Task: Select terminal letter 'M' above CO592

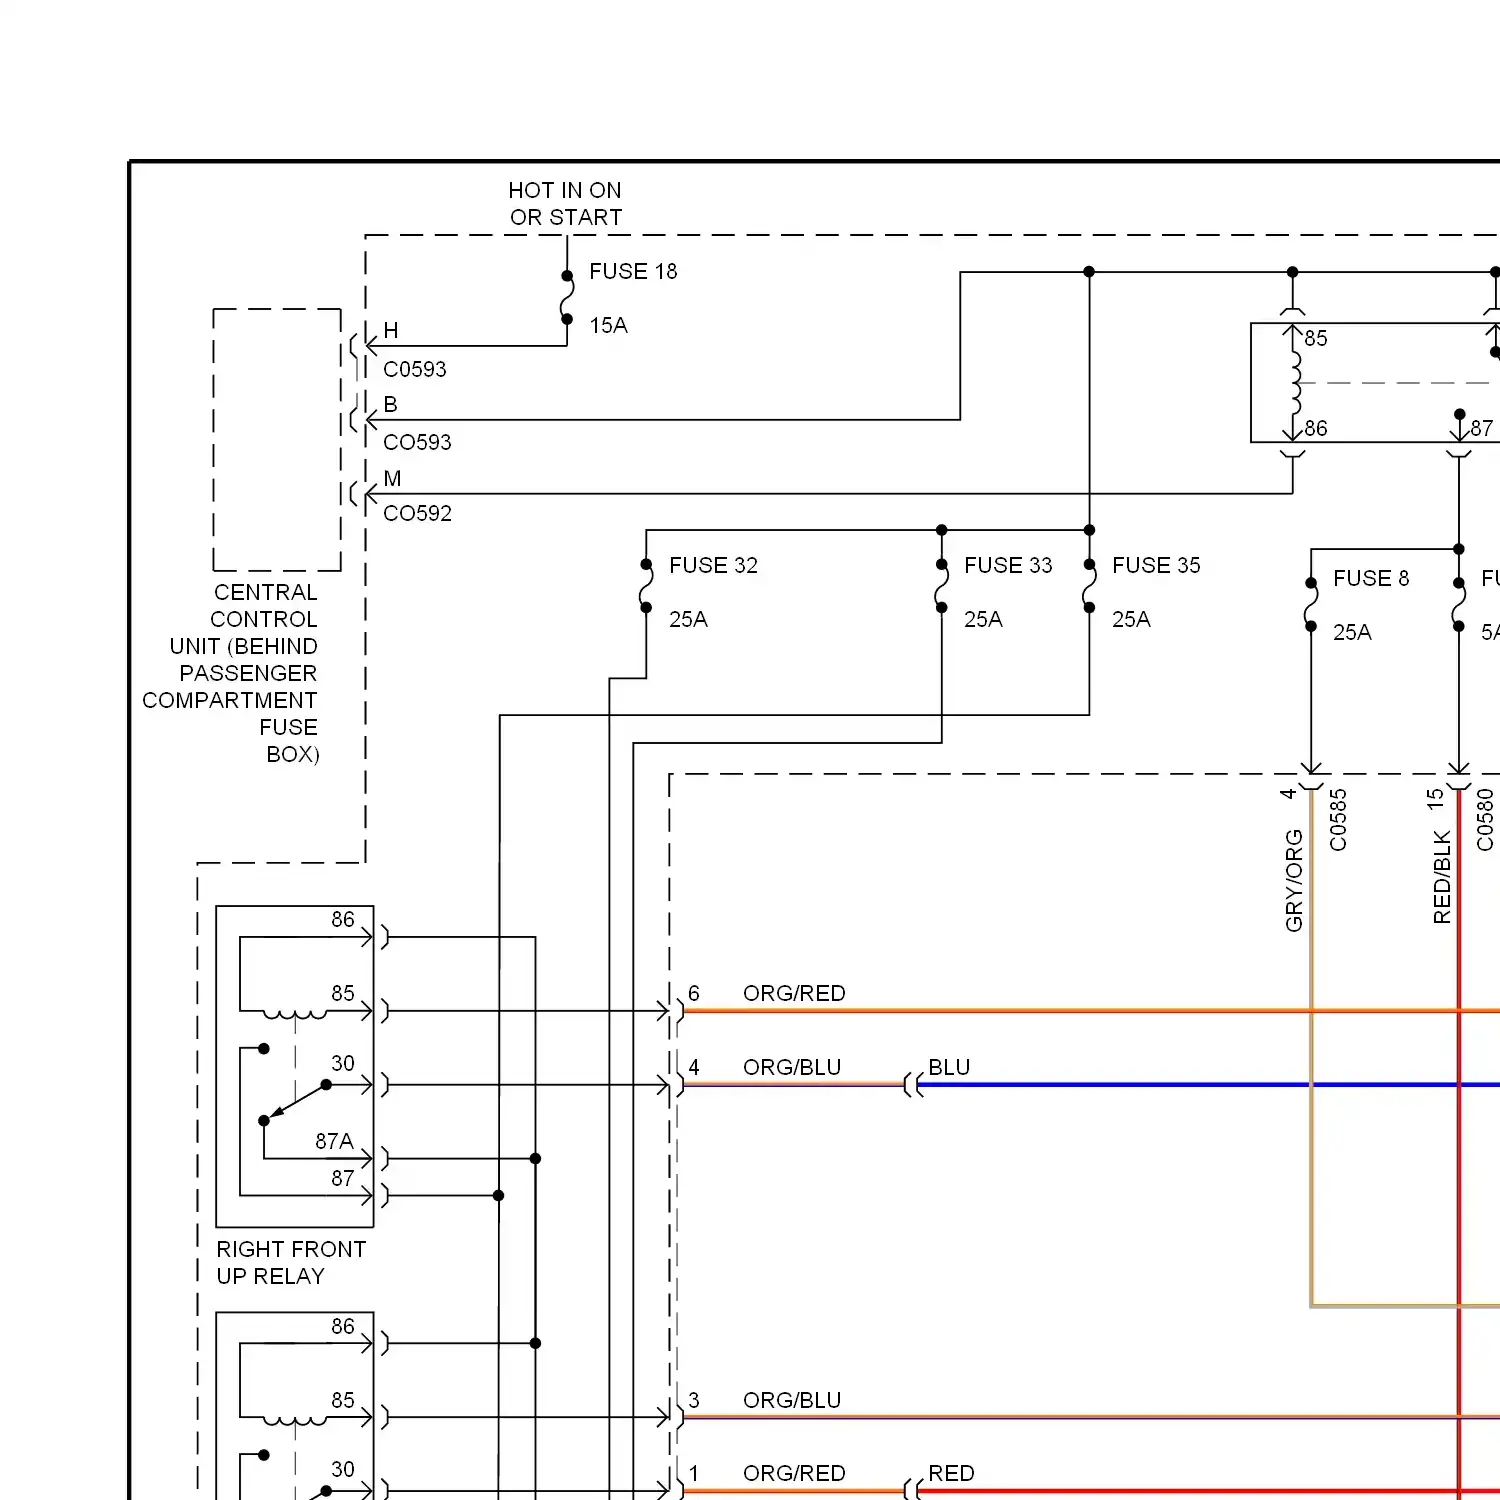Action: click(392, 479)
